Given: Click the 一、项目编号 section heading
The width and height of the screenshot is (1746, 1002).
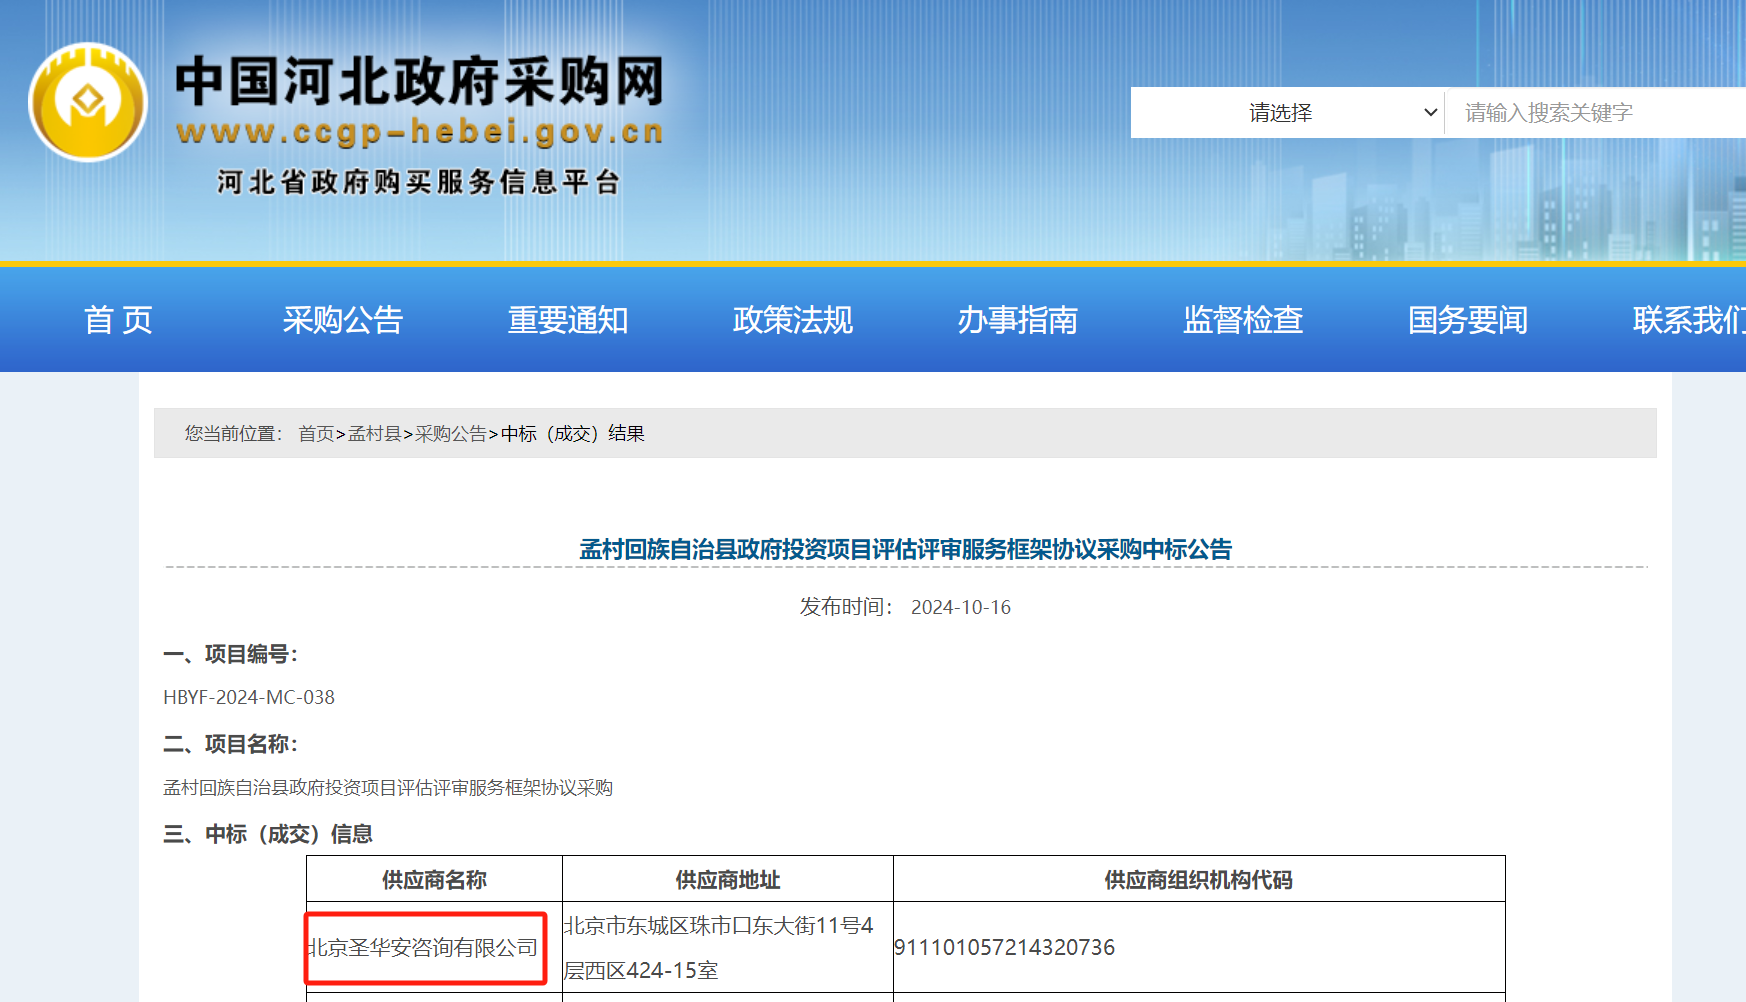Looking at the screenshot, I should pos(231,654).
